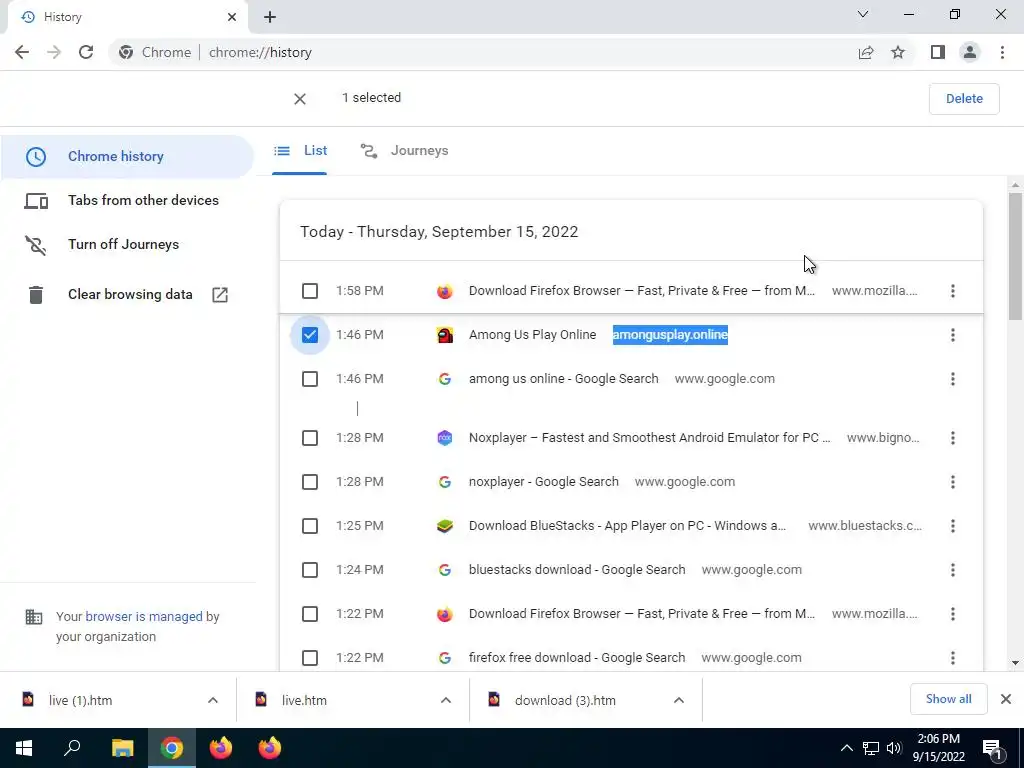Check the noxplayer Google Search entry
The width and height of the screenshot is (1024, 768).
[310, 482]
